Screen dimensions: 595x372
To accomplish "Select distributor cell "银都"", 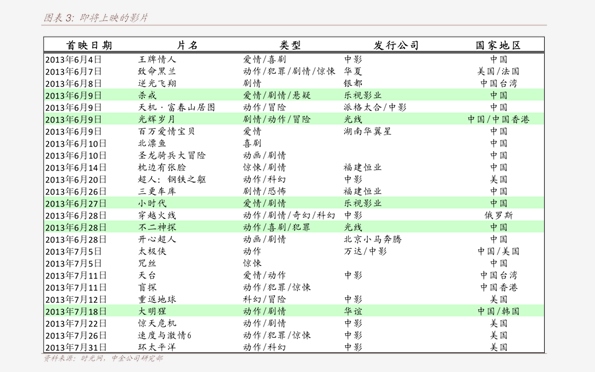I will click(353, 83).
